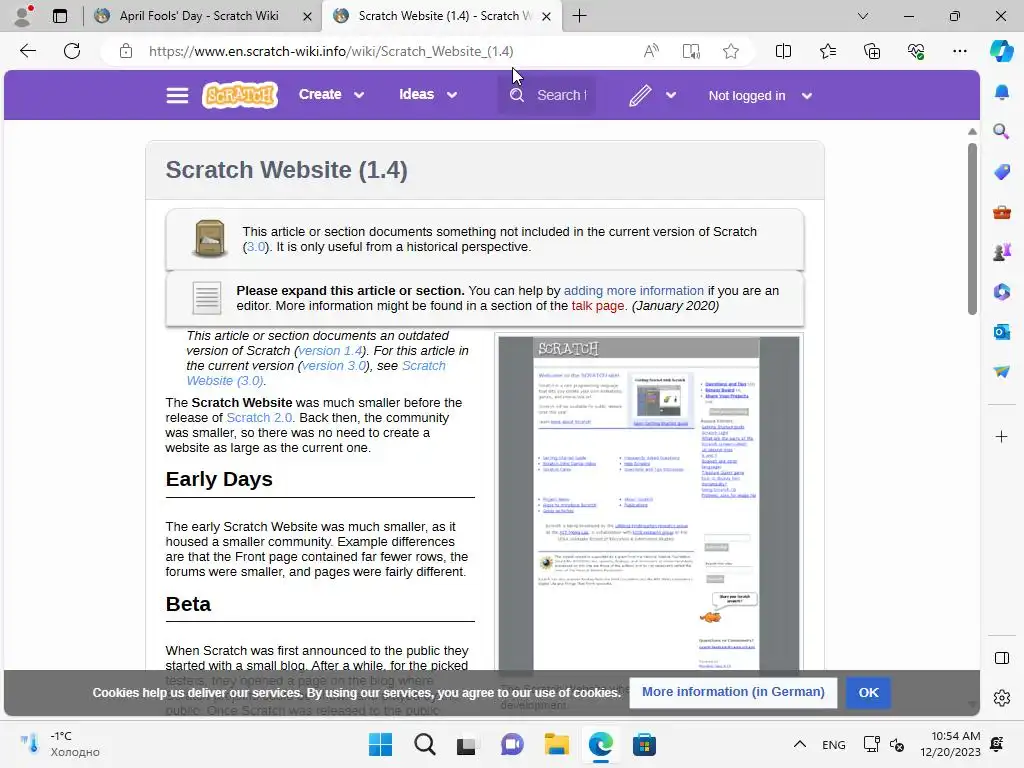Switch to April Fools' Day tab
This screenshot has height=768, width=1024.
pyautogui.click(x=199, y=16)
